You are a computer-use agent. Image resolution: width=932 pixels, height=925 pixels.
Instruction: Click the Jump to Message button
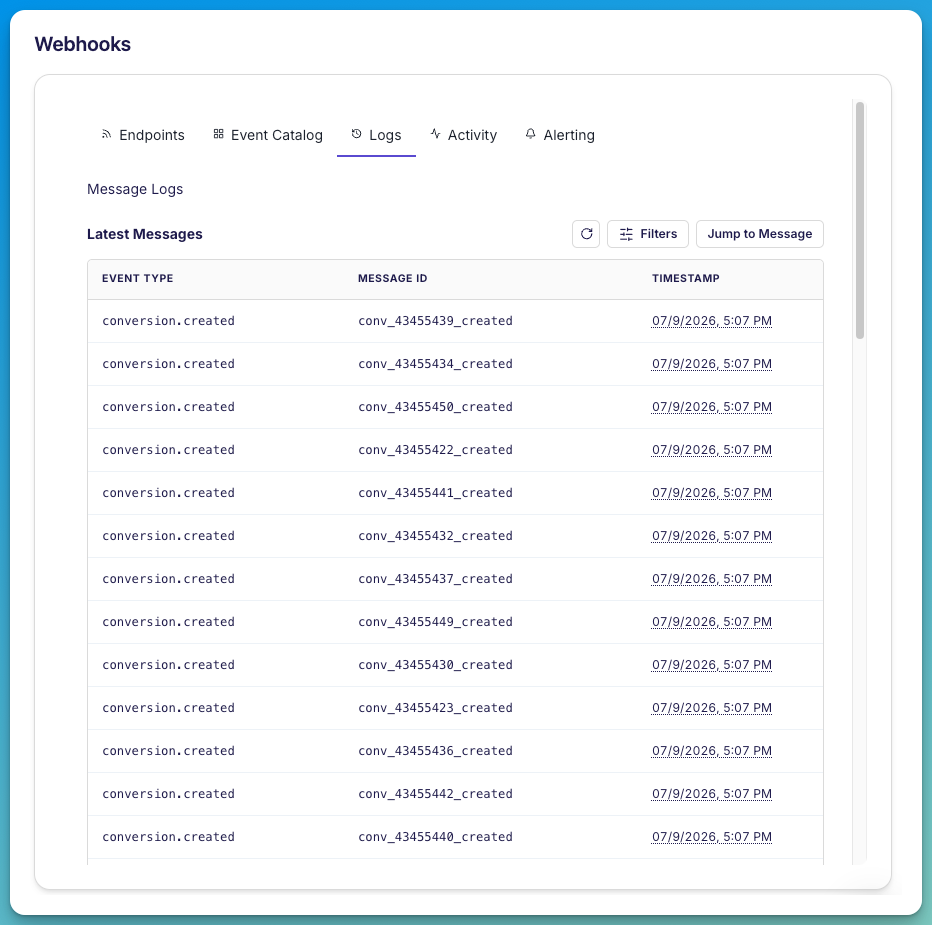click(759, 234)
